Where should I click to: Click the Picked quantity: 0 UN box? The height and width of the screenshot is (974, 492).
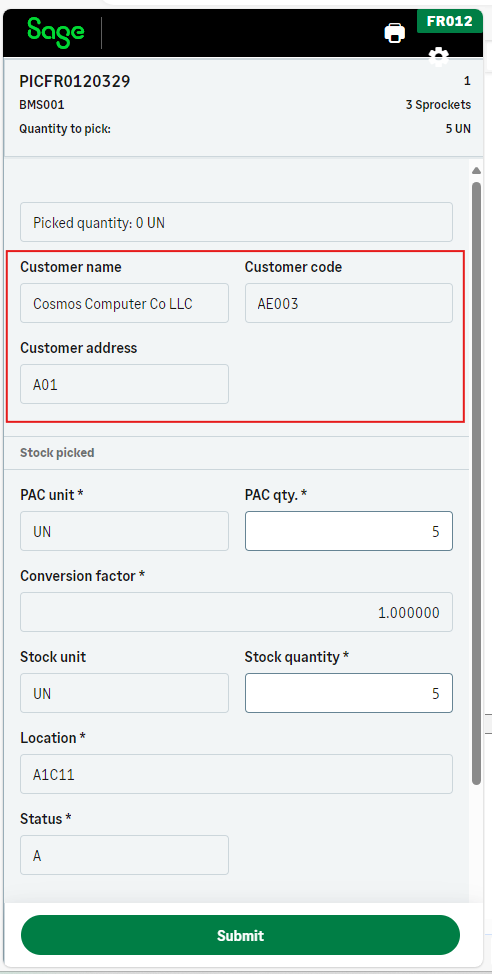(x=236, y=222)
